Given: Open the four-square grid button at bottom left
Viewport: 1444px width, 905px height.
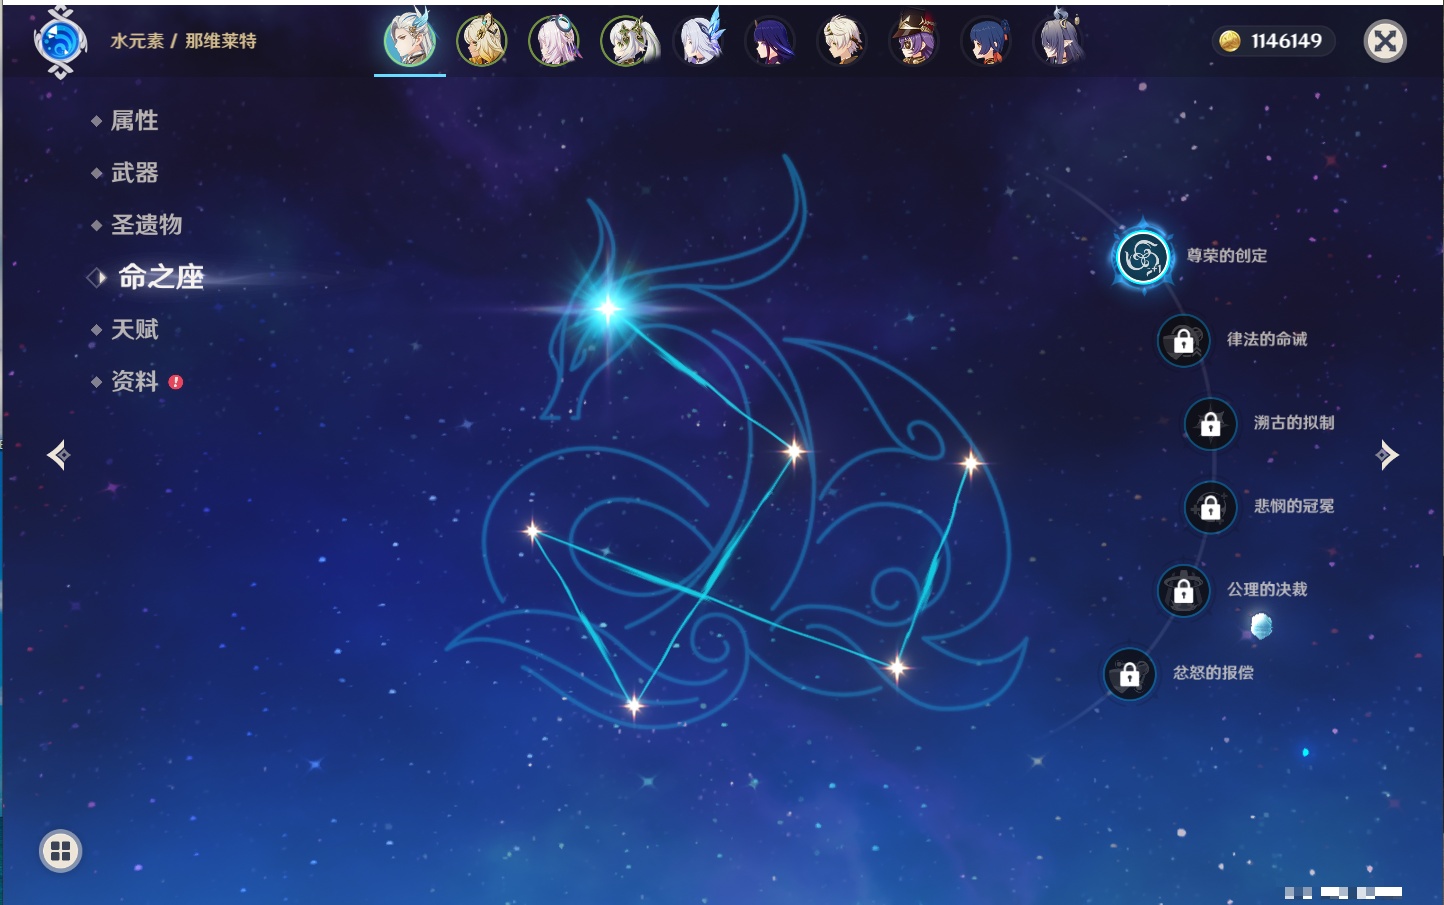Looking at the screenshot, I should click(60, 851).
